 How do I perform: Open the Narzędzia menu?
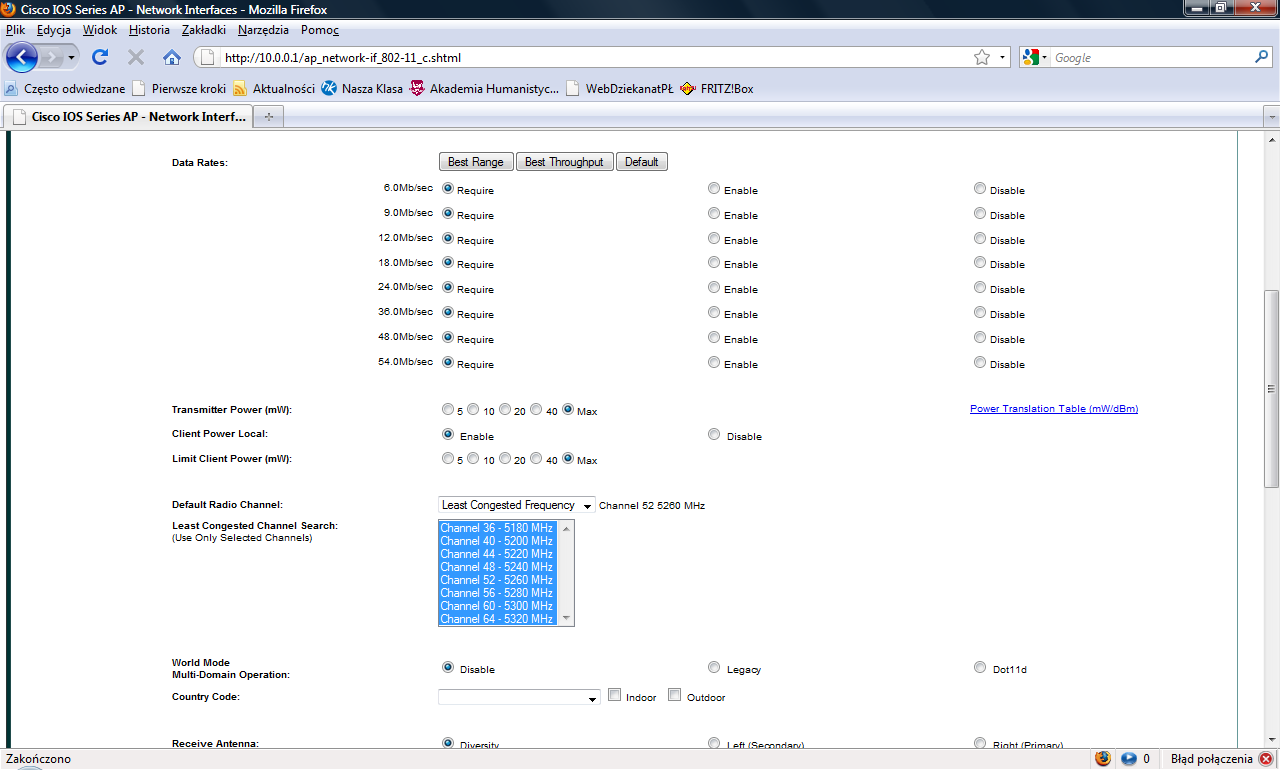263,30
